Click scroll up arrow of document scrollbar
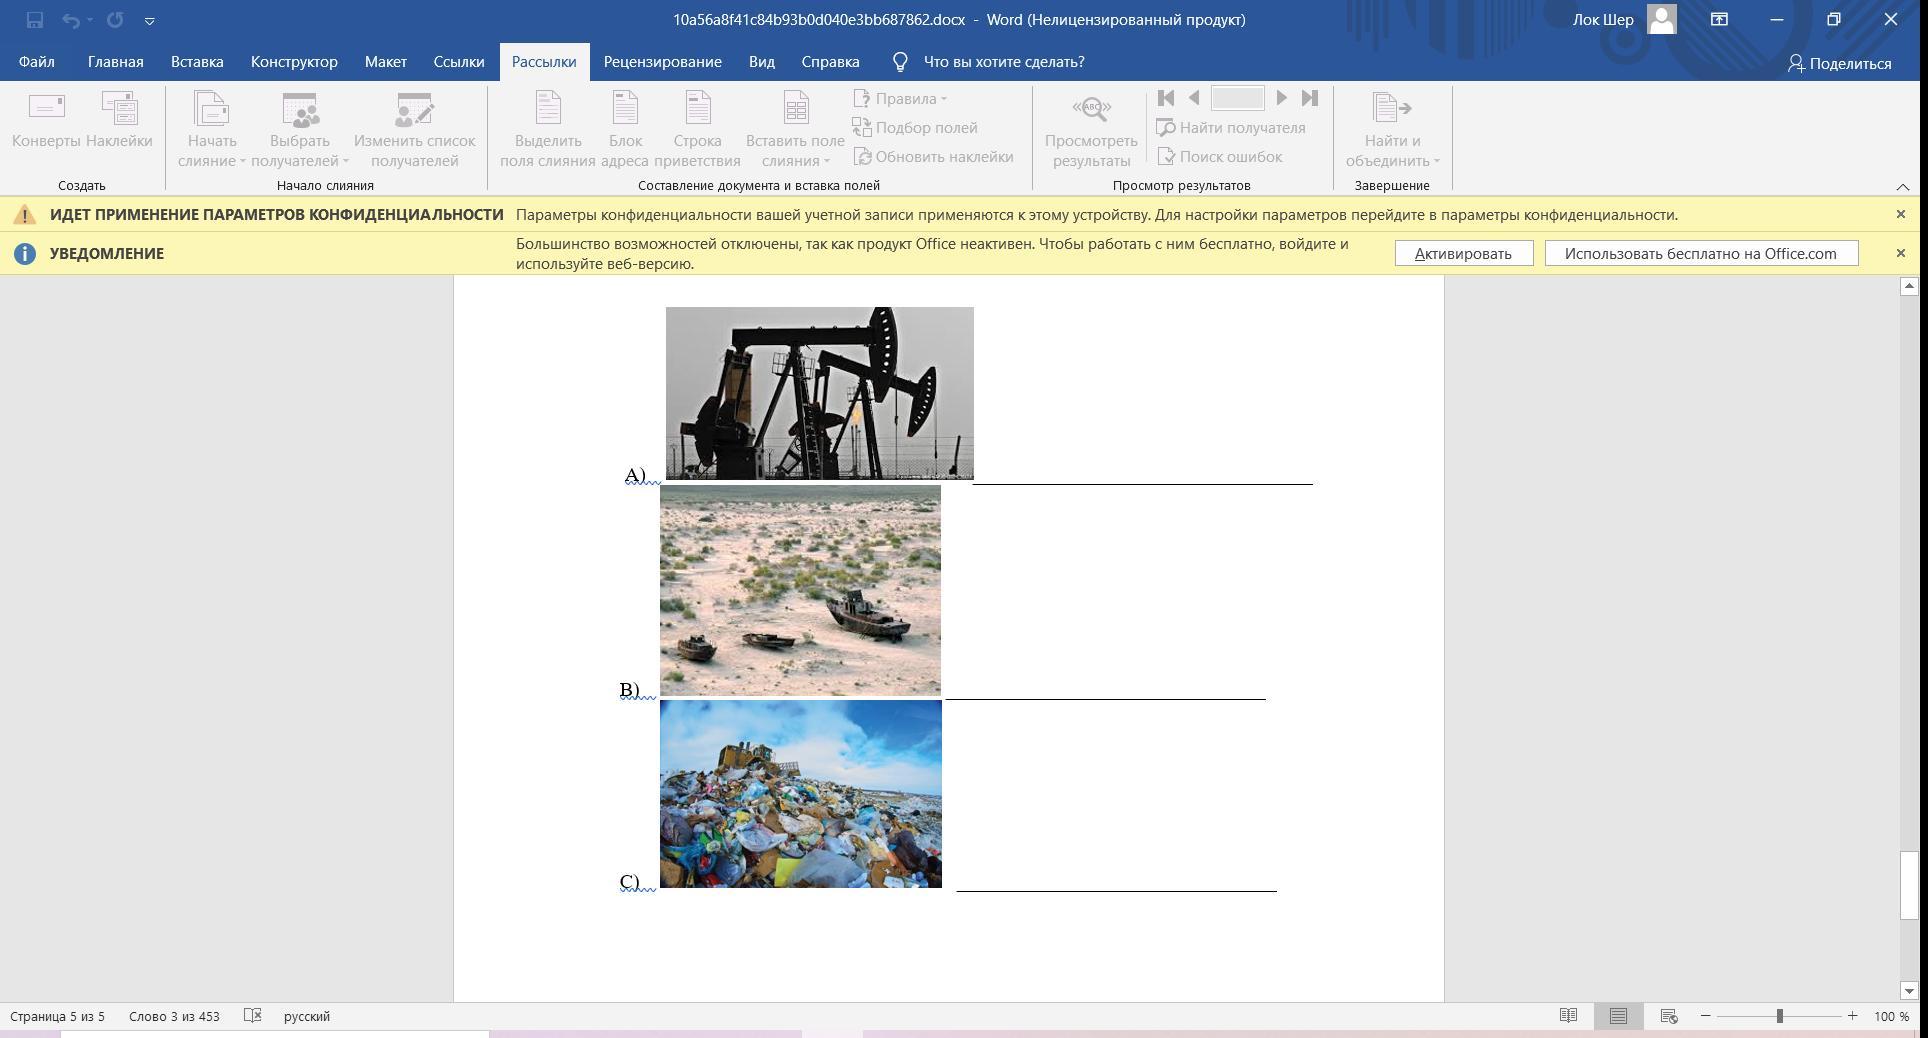1928x1038 pixels. 1909,287
